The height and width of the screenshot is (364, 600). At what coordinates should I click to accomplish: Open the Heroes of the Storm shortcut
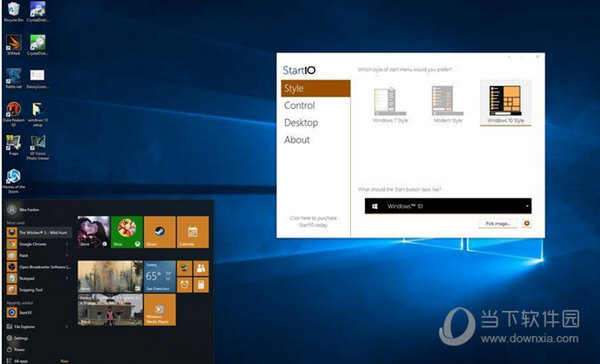[x=14, y=181]
